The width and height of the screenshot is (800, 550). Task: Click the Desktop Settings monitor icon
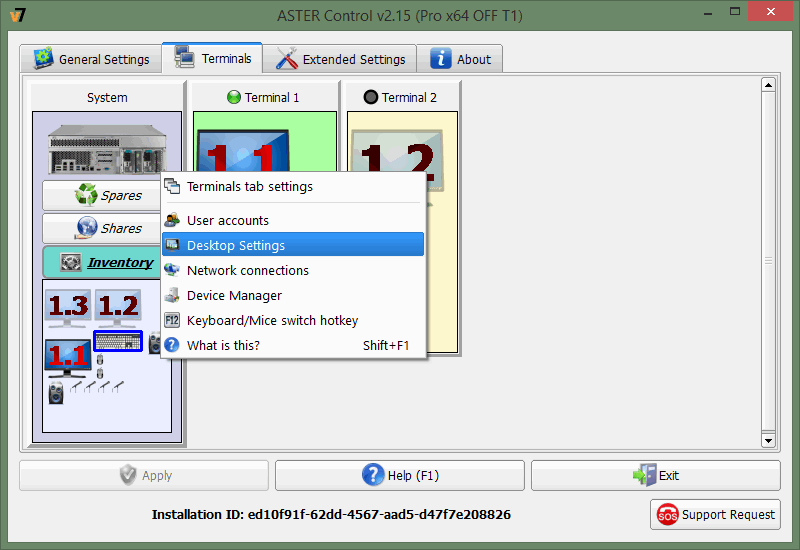172,245
